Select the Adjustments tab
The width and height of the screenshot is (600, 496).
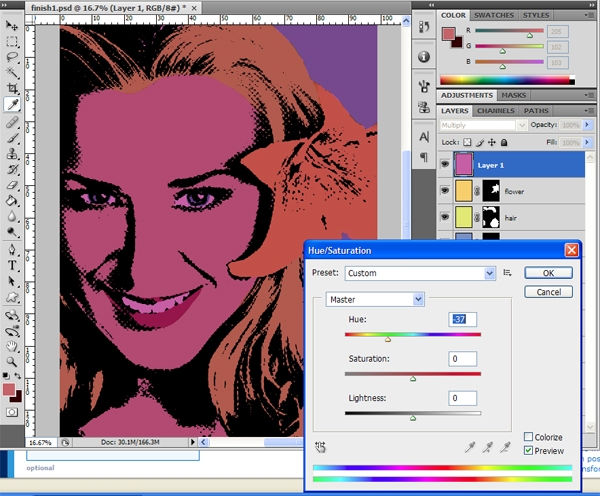[467, 95]
